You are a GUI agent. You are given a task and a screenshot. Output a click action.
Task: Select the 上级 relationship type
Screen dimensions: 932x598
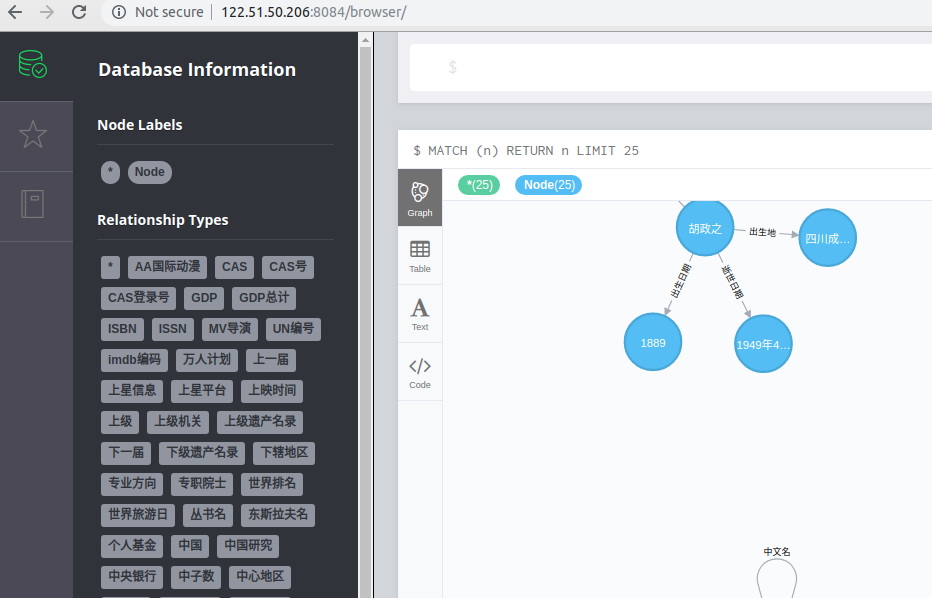(120, 421)
